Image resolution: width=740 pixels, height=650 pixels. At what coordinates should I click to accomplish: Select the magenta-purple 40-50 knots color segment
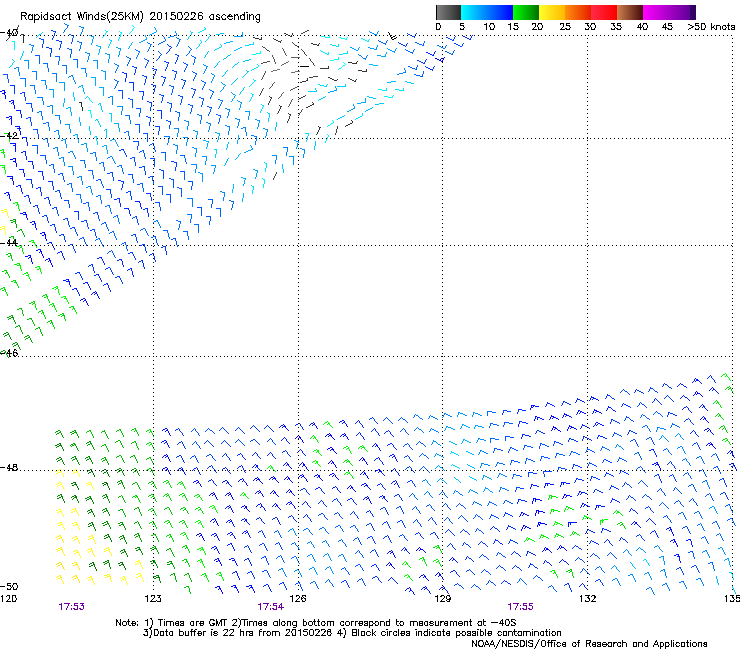pos(669,12)
